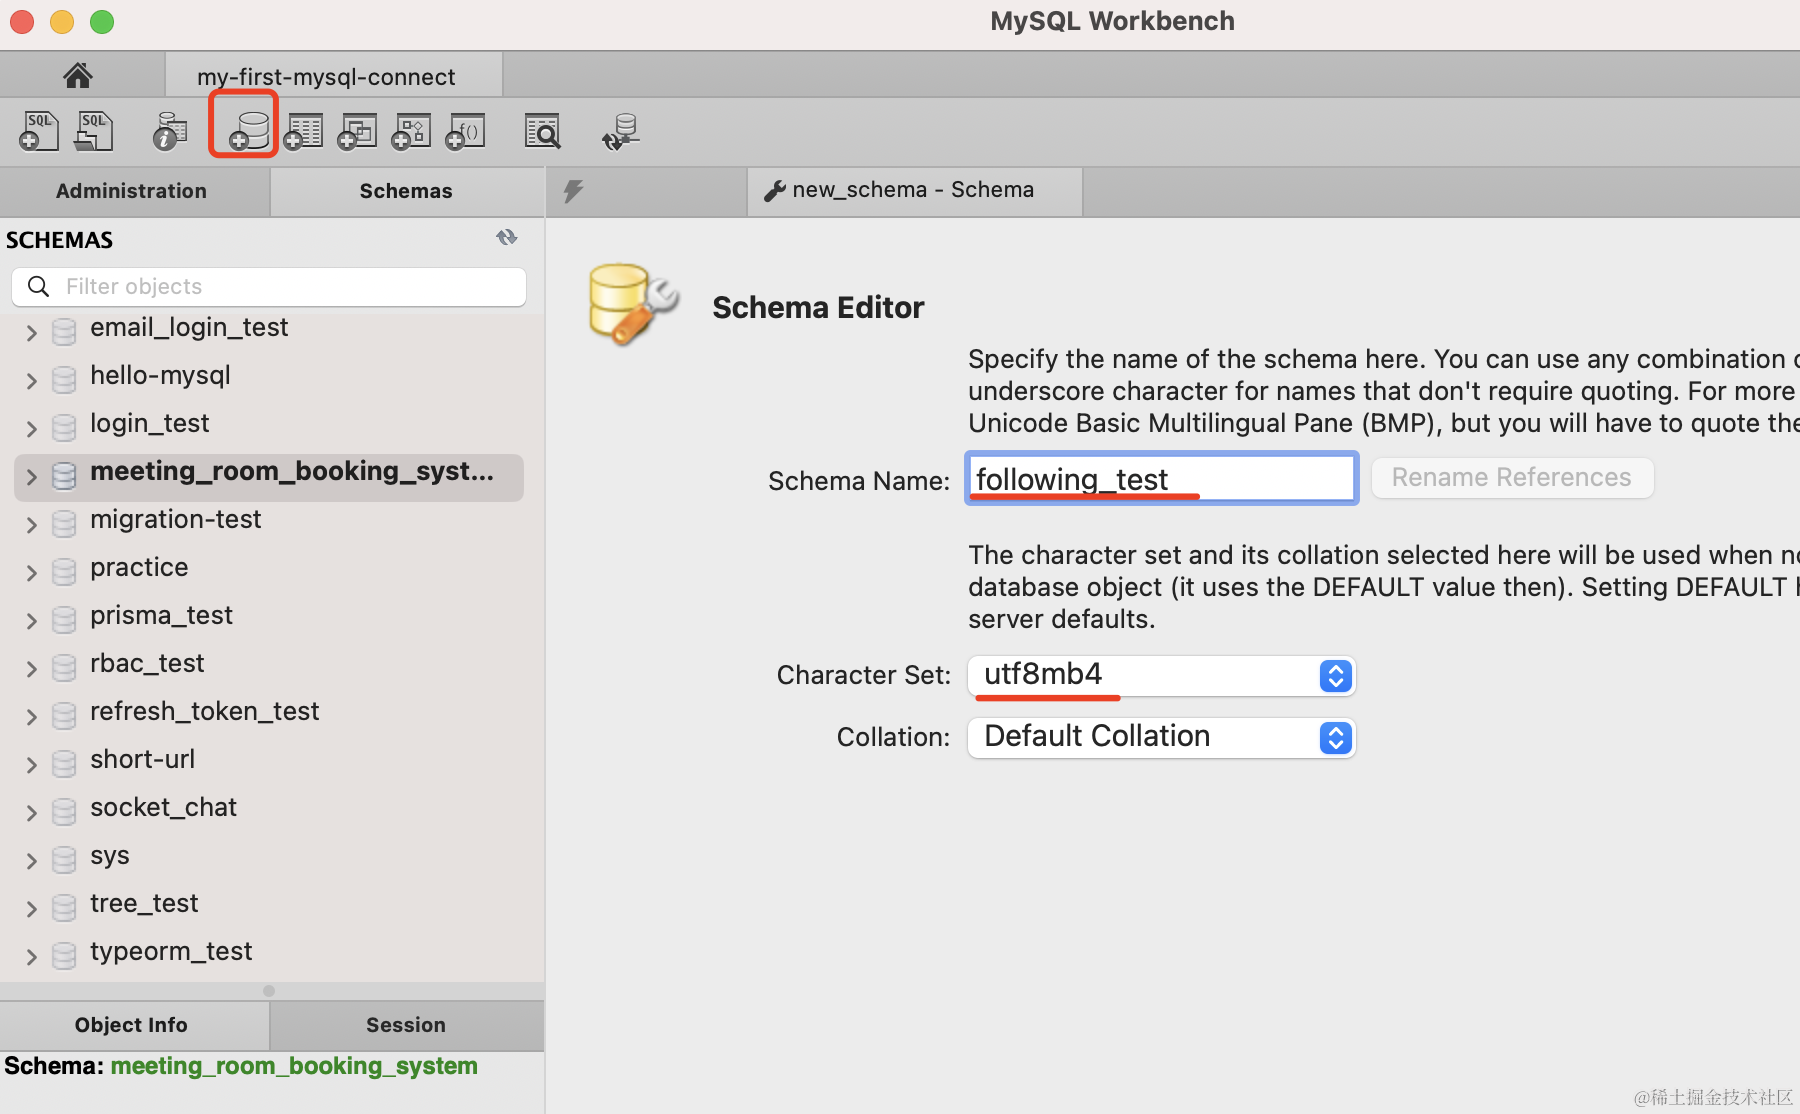Open the Collation dropdown
The image size is (1800, 1114).
[x=1161, y=738]
